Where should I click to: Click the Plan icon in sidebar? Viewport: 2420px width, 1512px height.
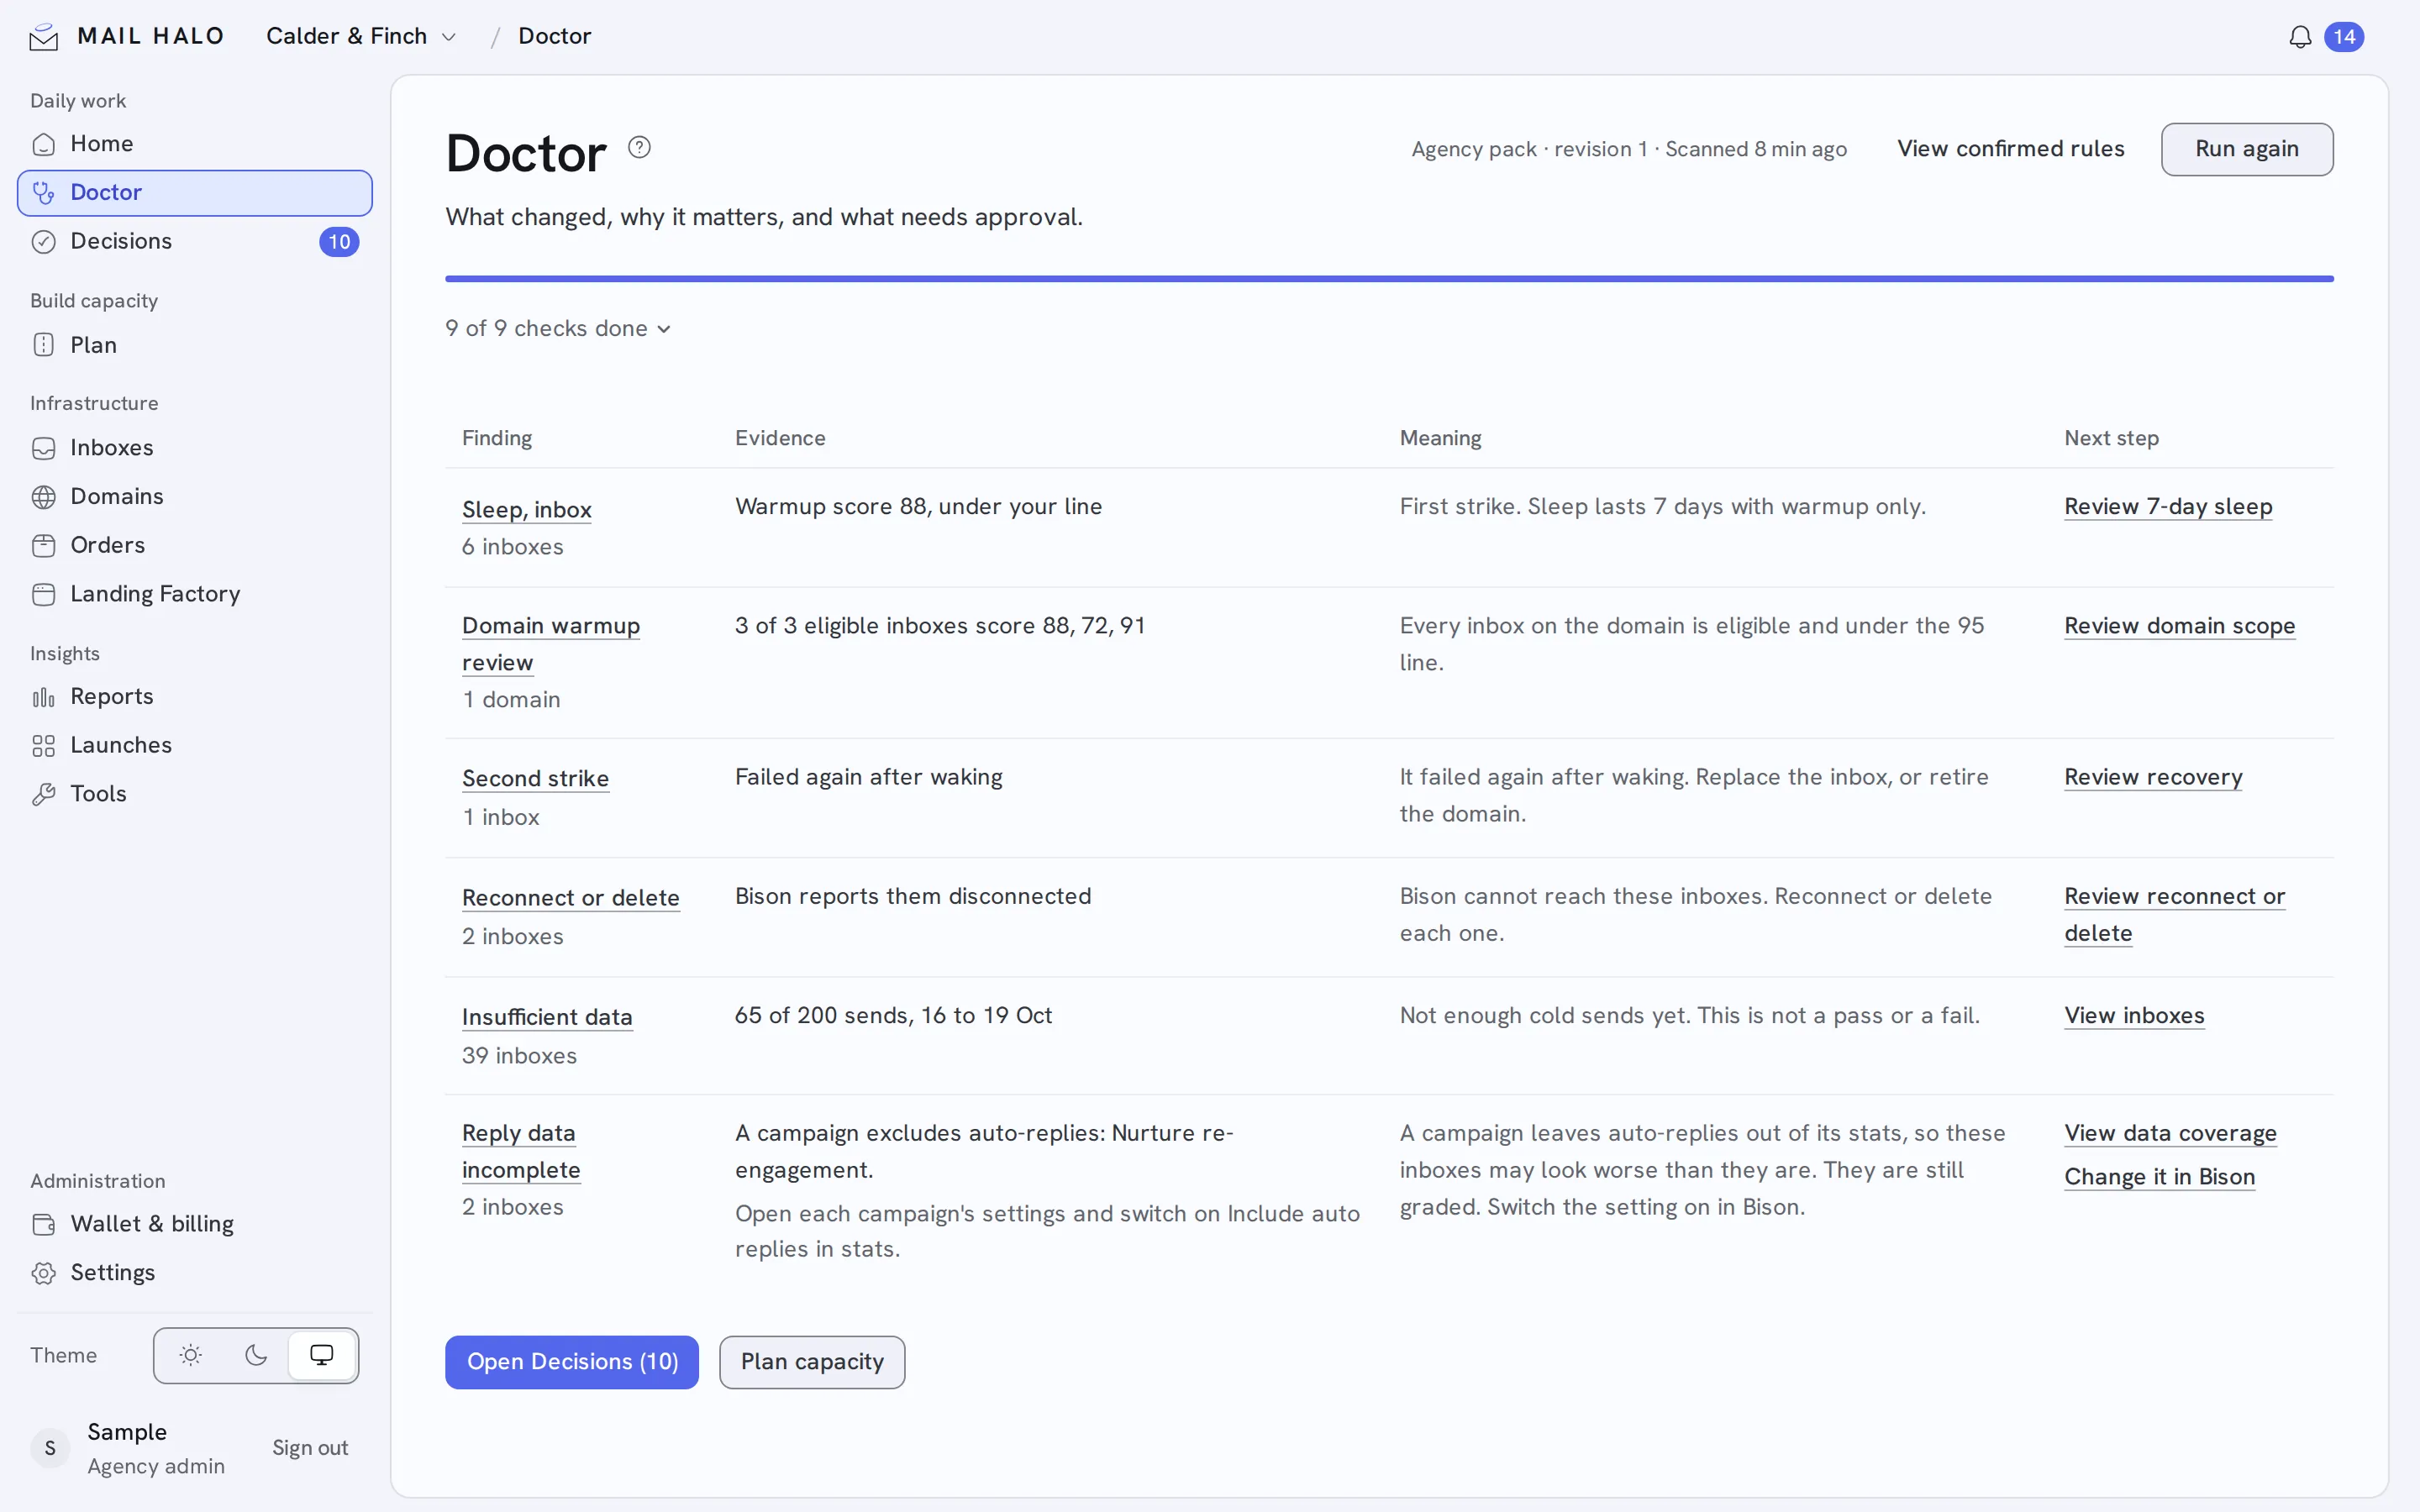pyautogui.click(x=44, y=345)
